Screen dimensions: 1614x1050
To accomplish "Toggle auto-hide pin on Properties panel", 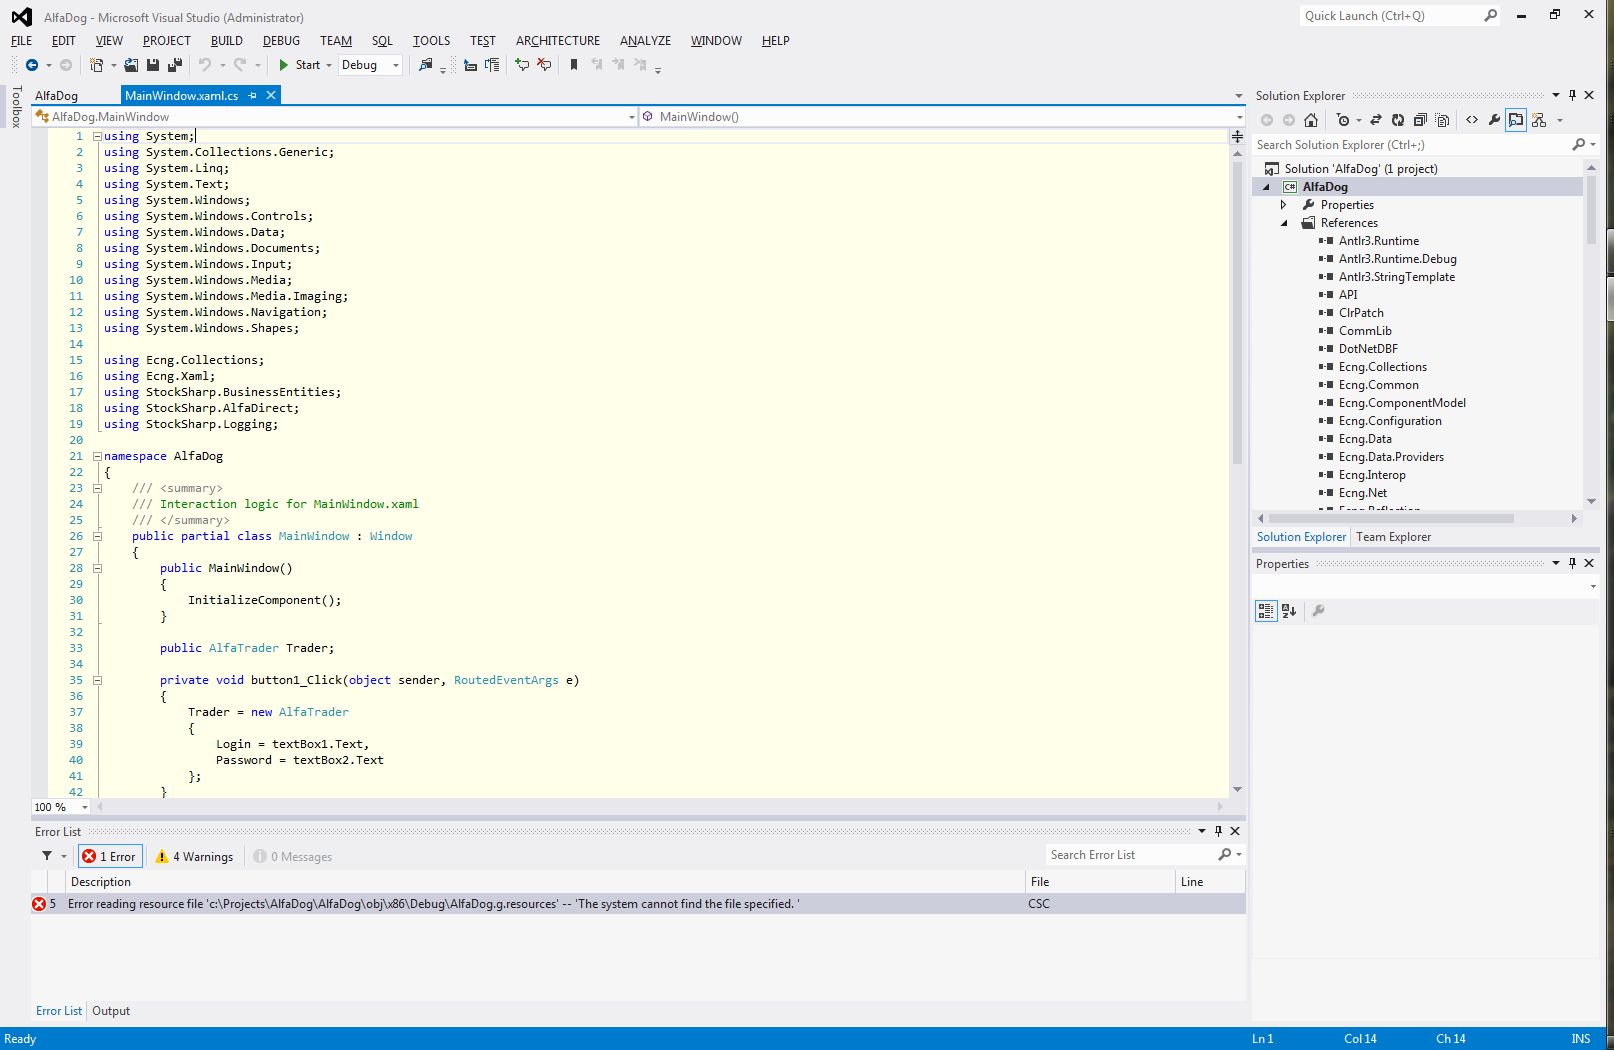I will point(1572,563).
